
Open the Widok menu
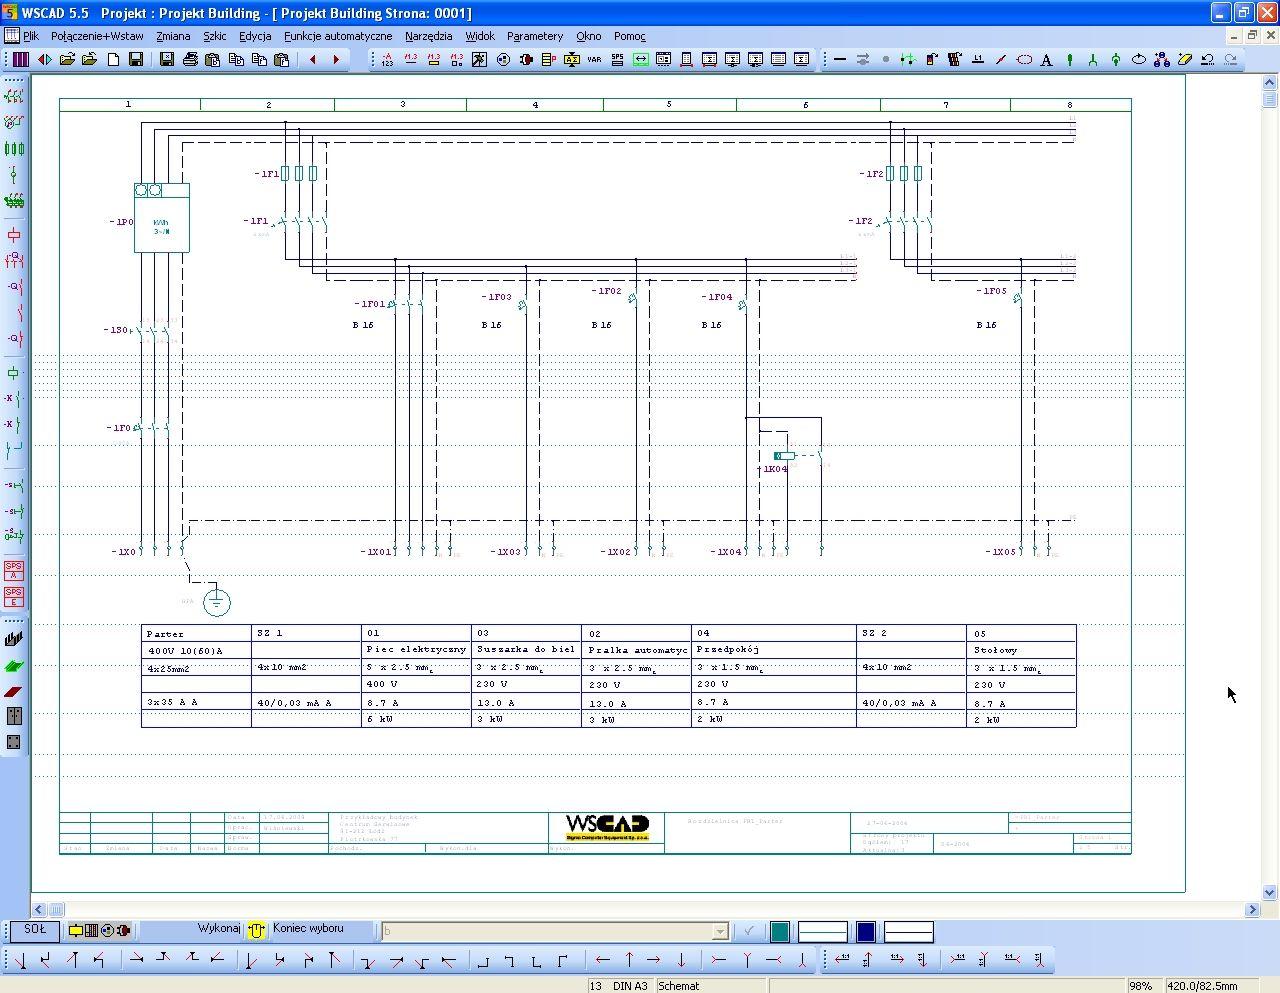point(480,36)
